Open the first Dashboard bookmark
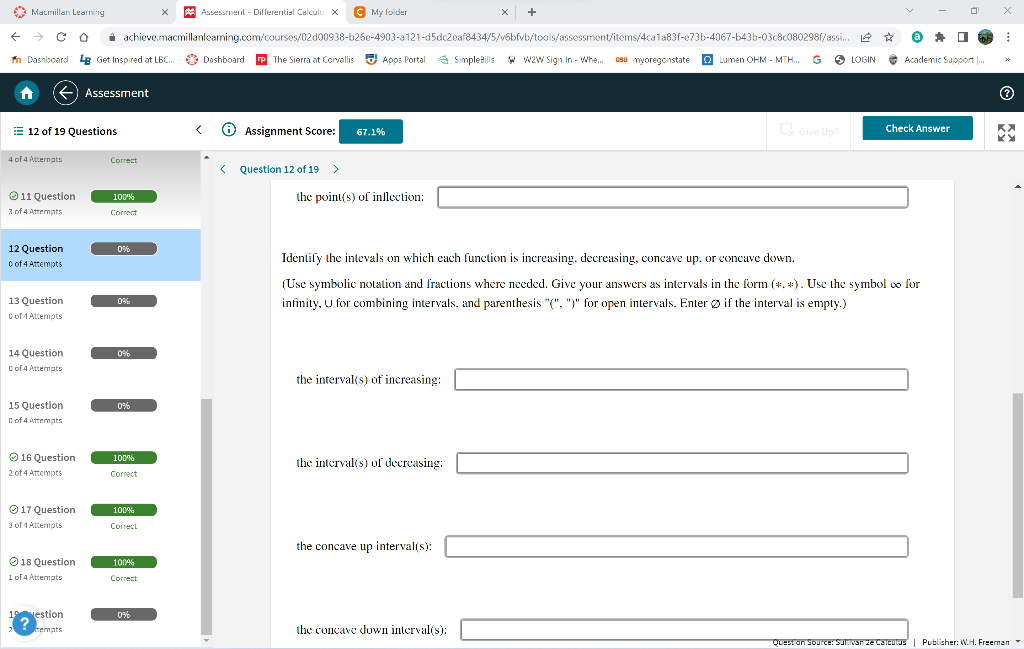 [x=40, y=59]
